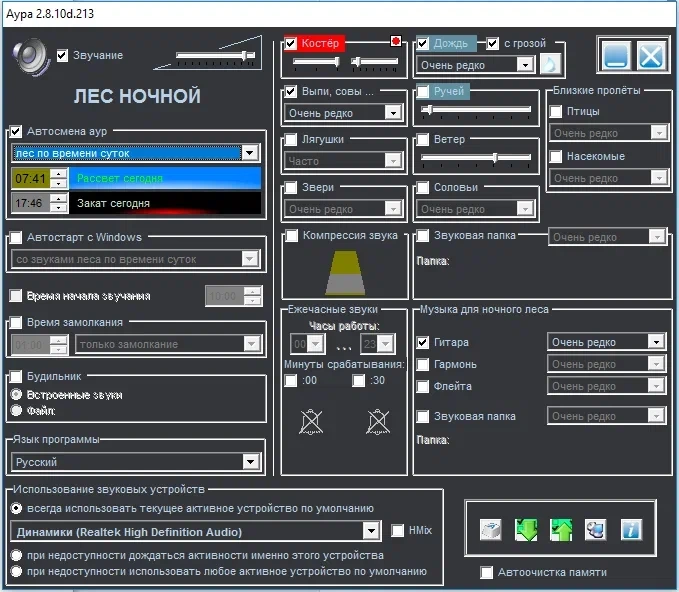Click the sound compression trapezoid graphic

coord(345,273)
